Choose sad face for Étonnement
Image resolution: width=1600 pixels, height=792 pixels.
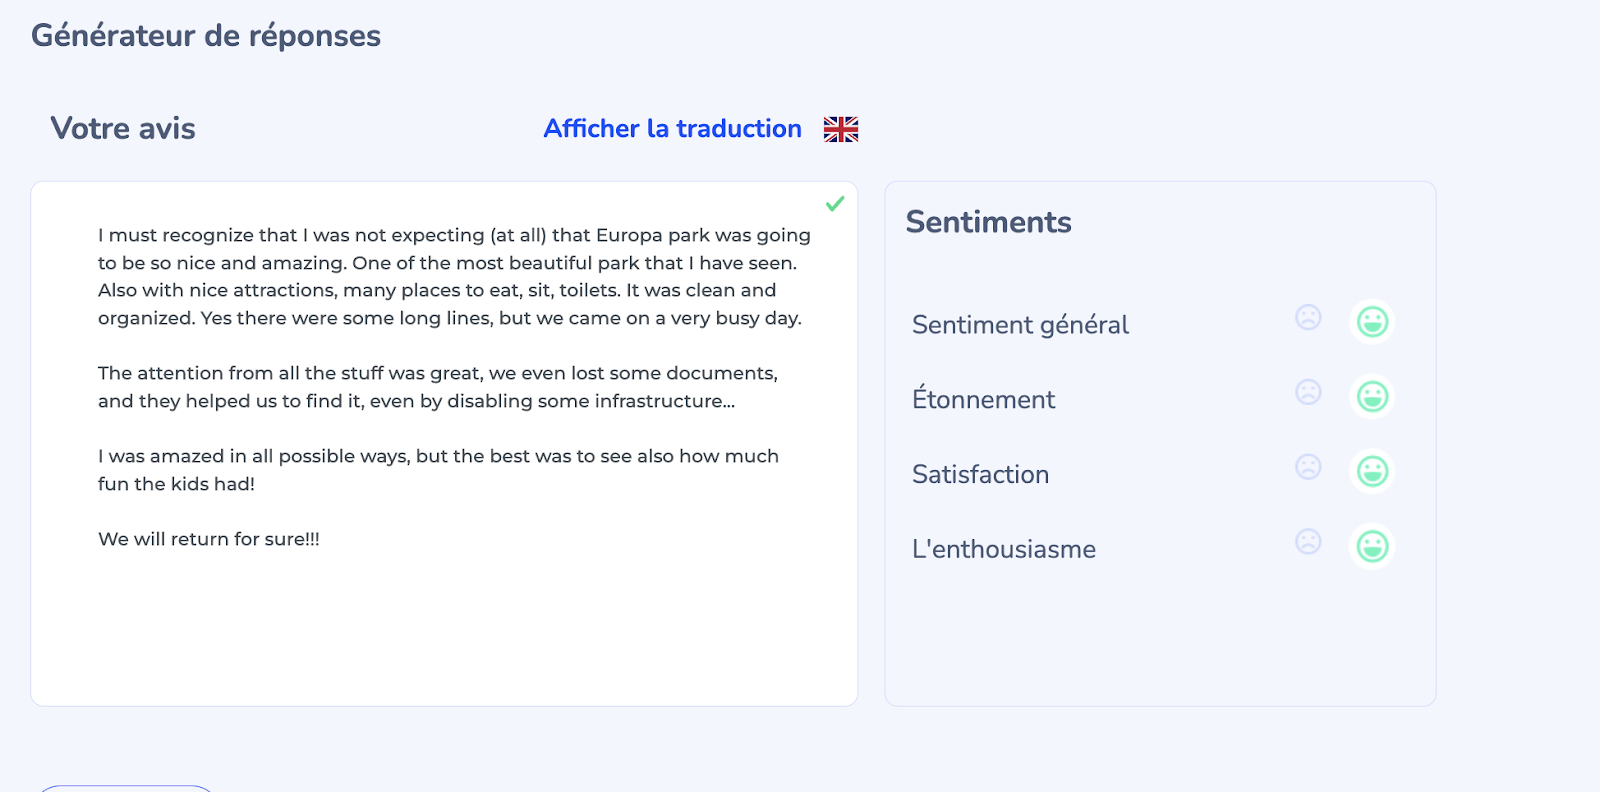point(1308,392)
